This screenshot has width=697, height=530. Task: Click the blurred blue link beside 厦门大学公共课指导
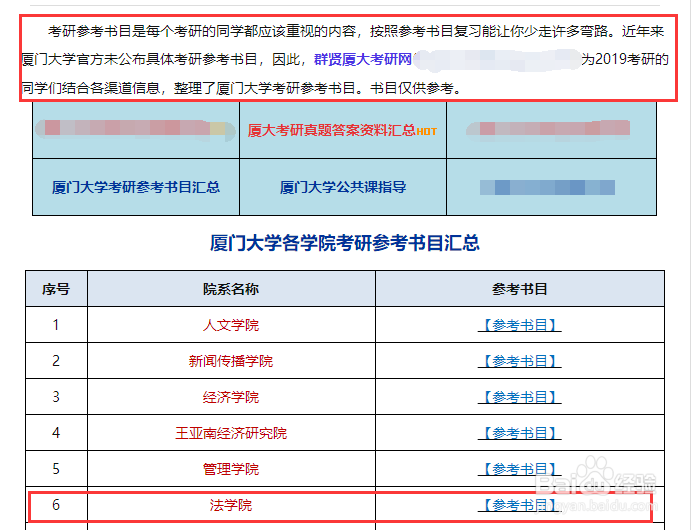coord(547,188)
